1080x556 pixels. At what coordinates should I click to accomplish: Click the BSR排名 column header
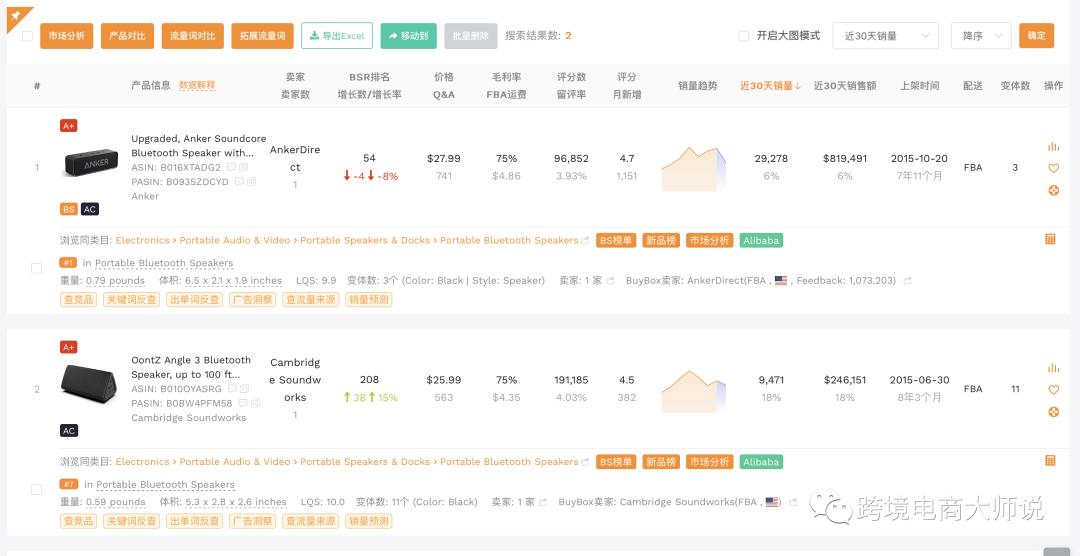[369, 77]
